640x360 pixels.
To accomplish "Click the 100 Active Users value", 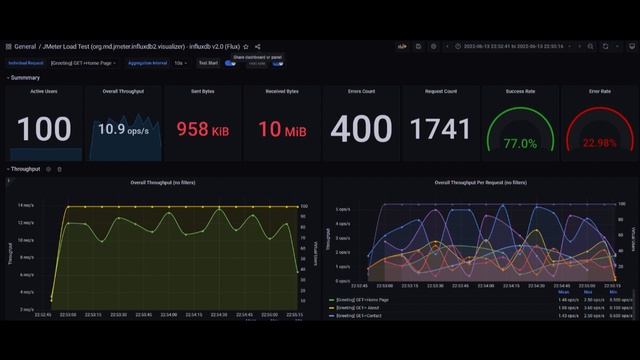I will (x=44, y=129).
